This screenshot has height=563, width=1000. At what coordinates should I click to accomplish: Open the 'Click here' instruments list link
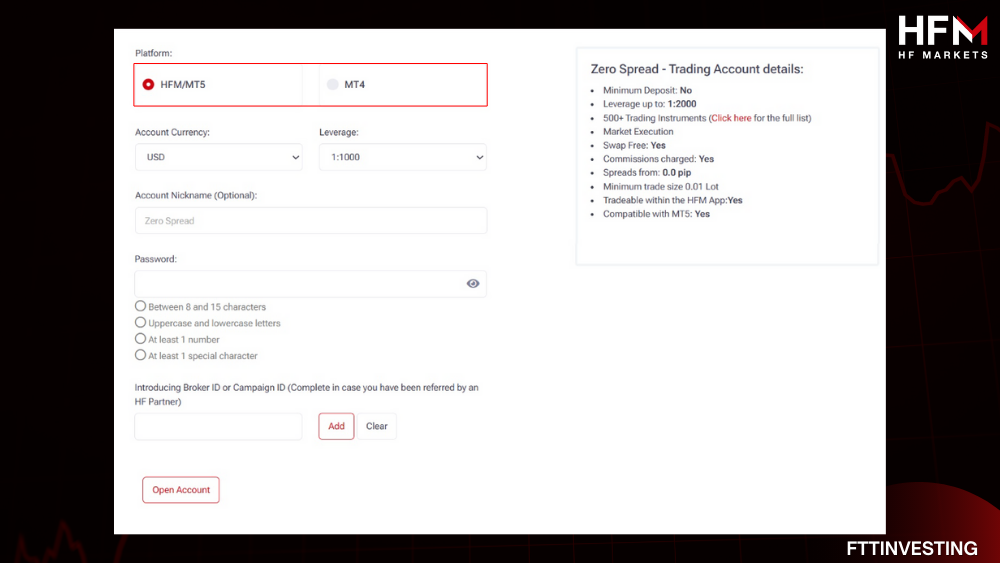pyautogui.click(x=731, y=118)
